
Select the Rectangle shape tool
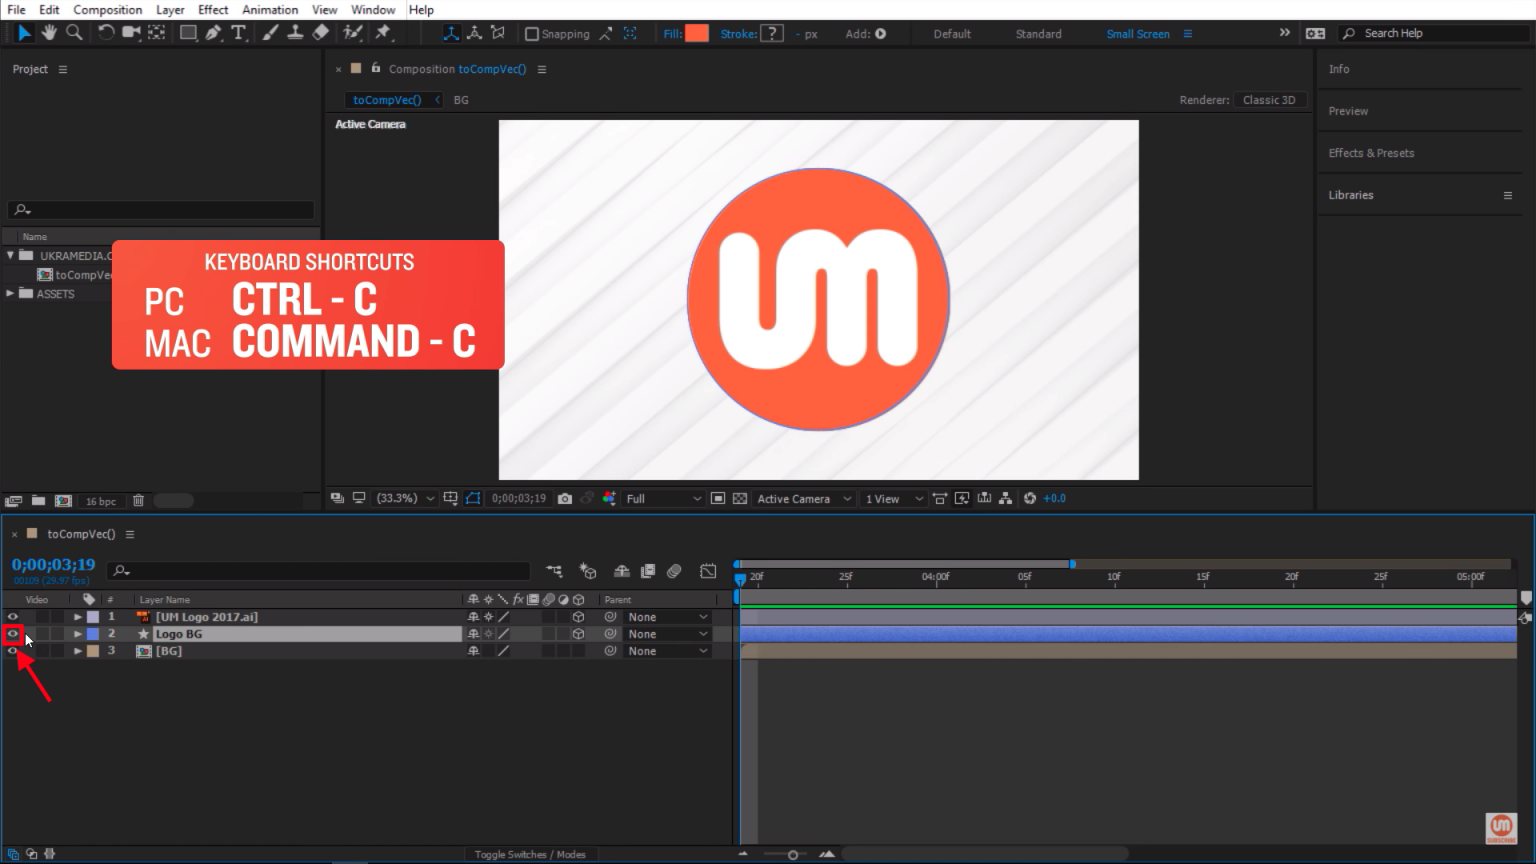point(187,33)
